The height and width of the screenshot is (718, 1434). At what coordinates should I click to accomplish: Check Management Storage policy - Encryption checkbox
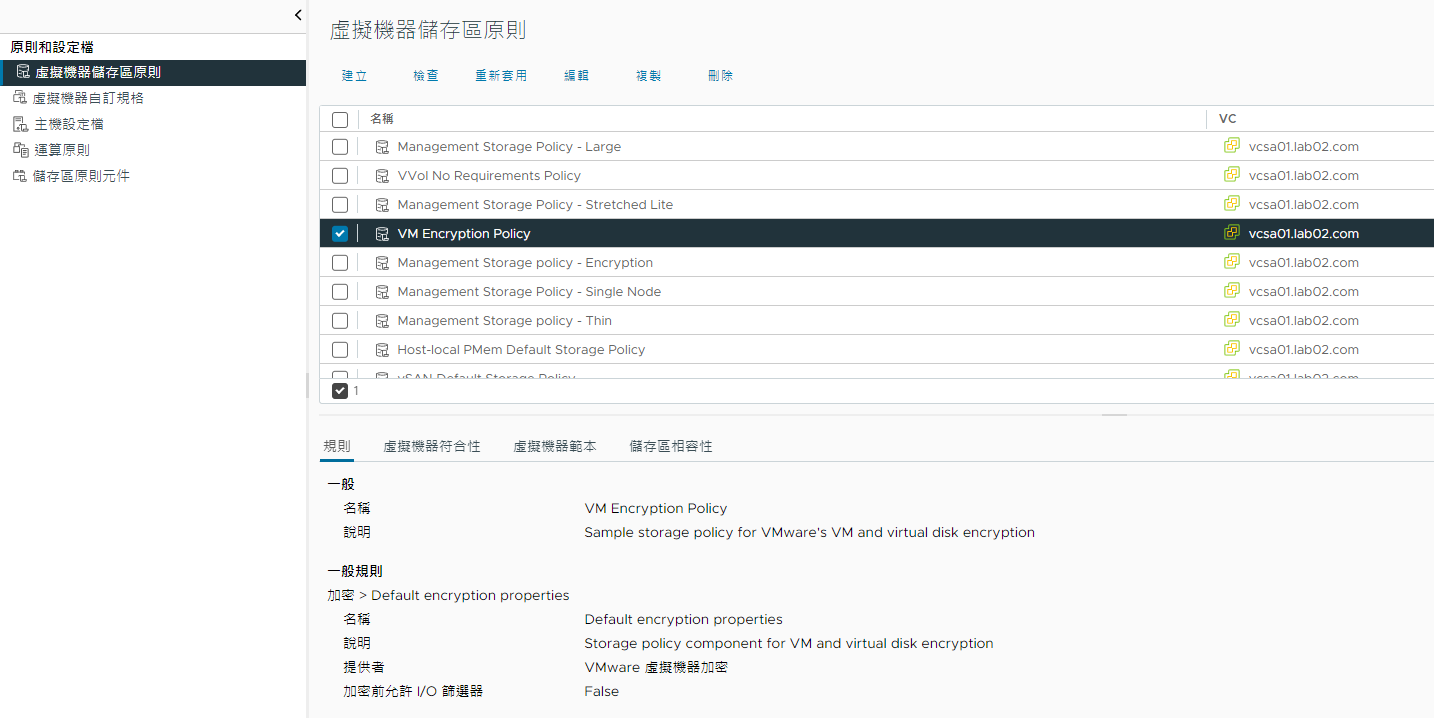(340, 263)
